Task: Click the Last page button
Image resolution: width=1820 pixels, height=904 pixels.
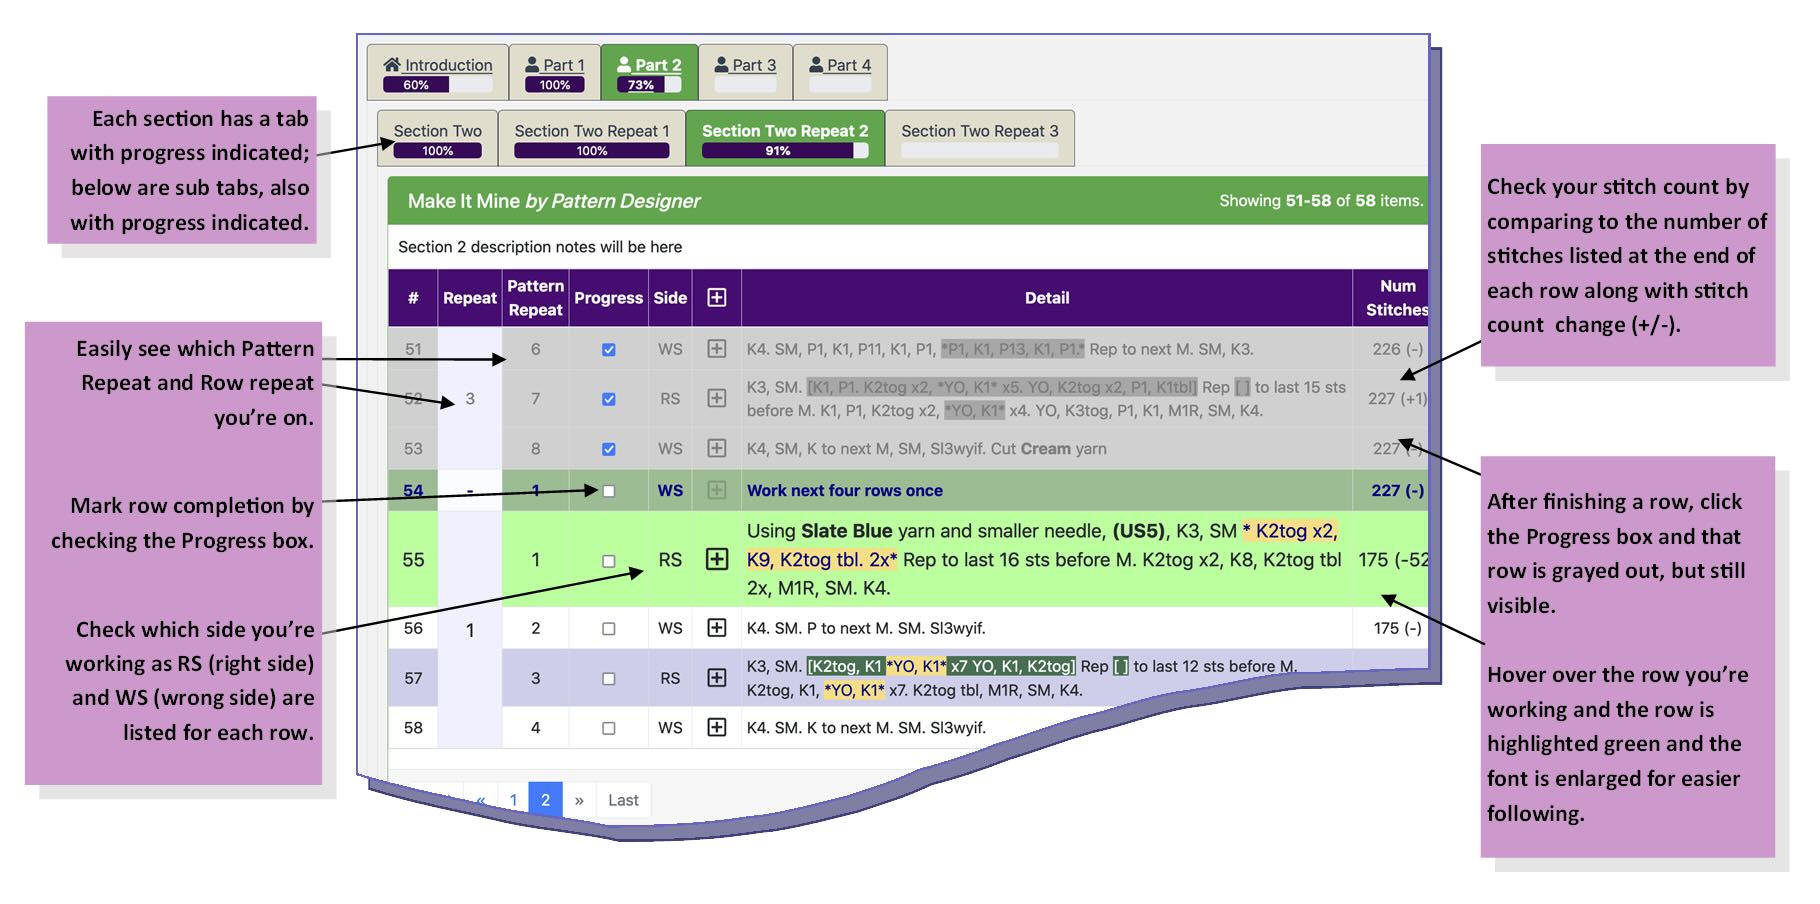Action: 623,800
